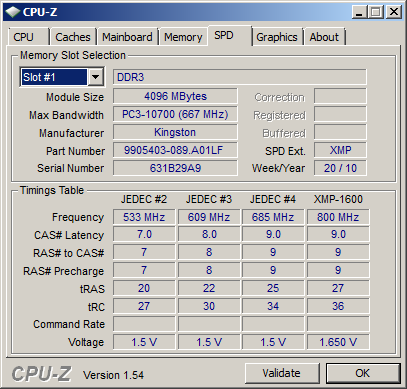Click the Version 1.54 label
This screenshot has height=389, width=407.
pos(113,375)
